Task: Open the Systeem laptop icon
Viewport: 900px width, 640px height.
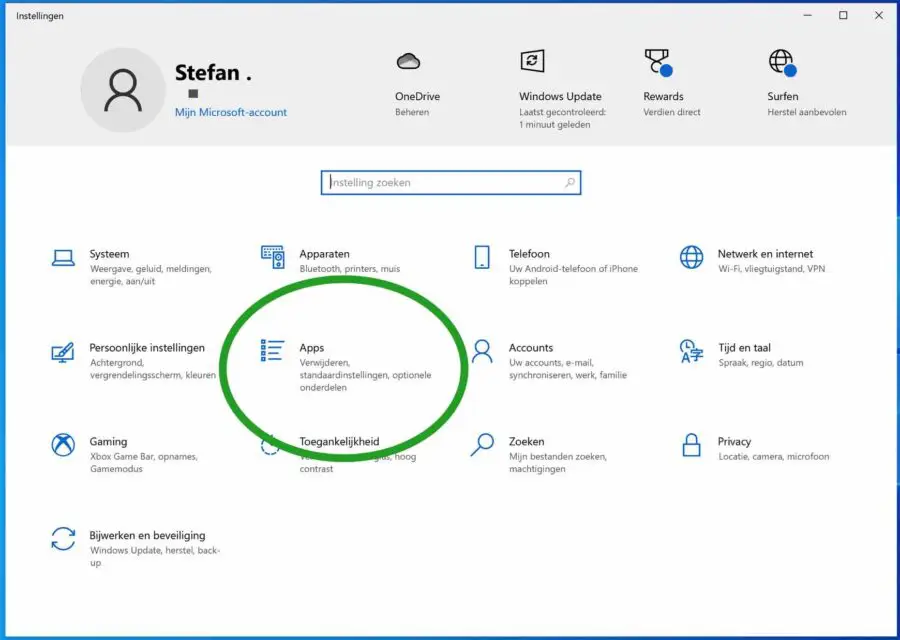Action: click(63, 258)
